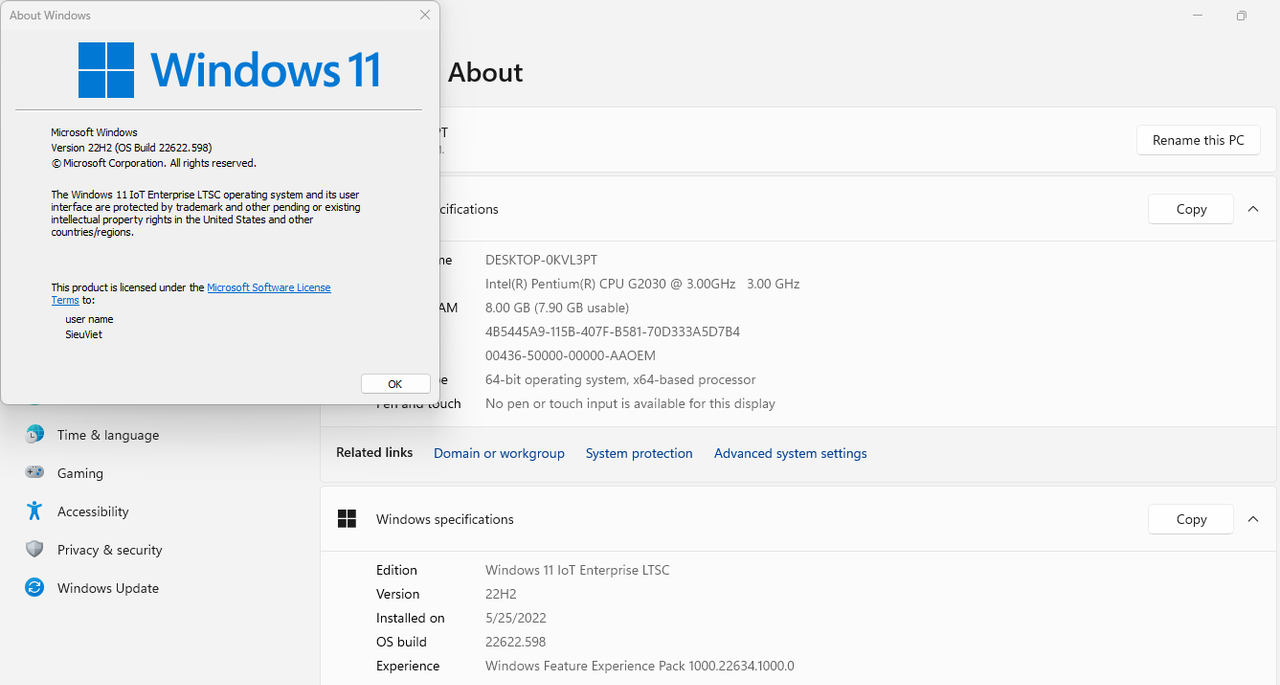
Task: Click the 8.00 GB installed RAM value
Action: (x=557, y=308)
